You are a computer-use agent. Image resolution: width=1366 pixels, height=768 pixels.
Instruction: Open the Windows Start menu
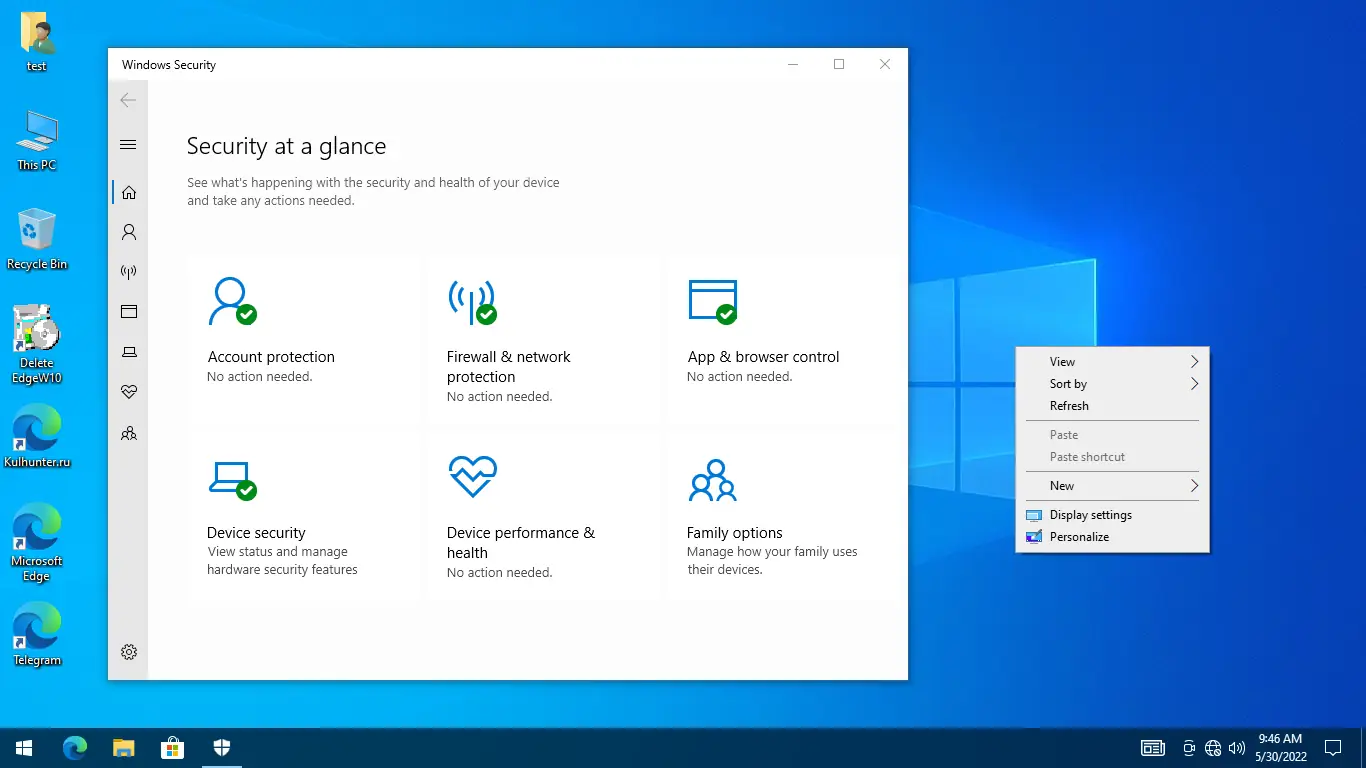point(24,747)
